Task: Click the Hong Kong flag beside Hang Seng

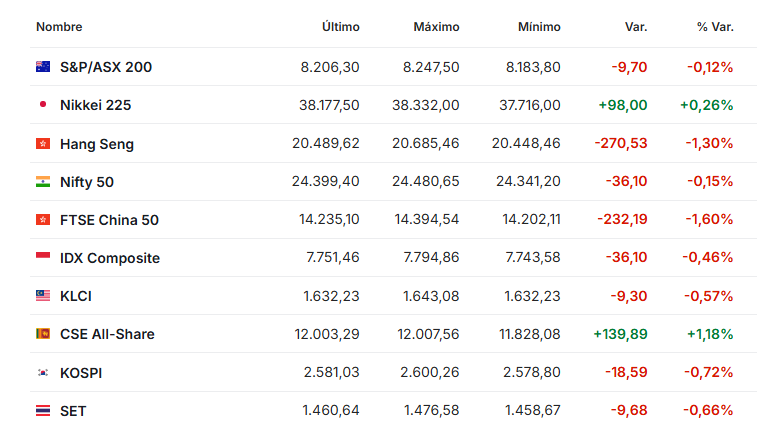Action: coord(43,144)
